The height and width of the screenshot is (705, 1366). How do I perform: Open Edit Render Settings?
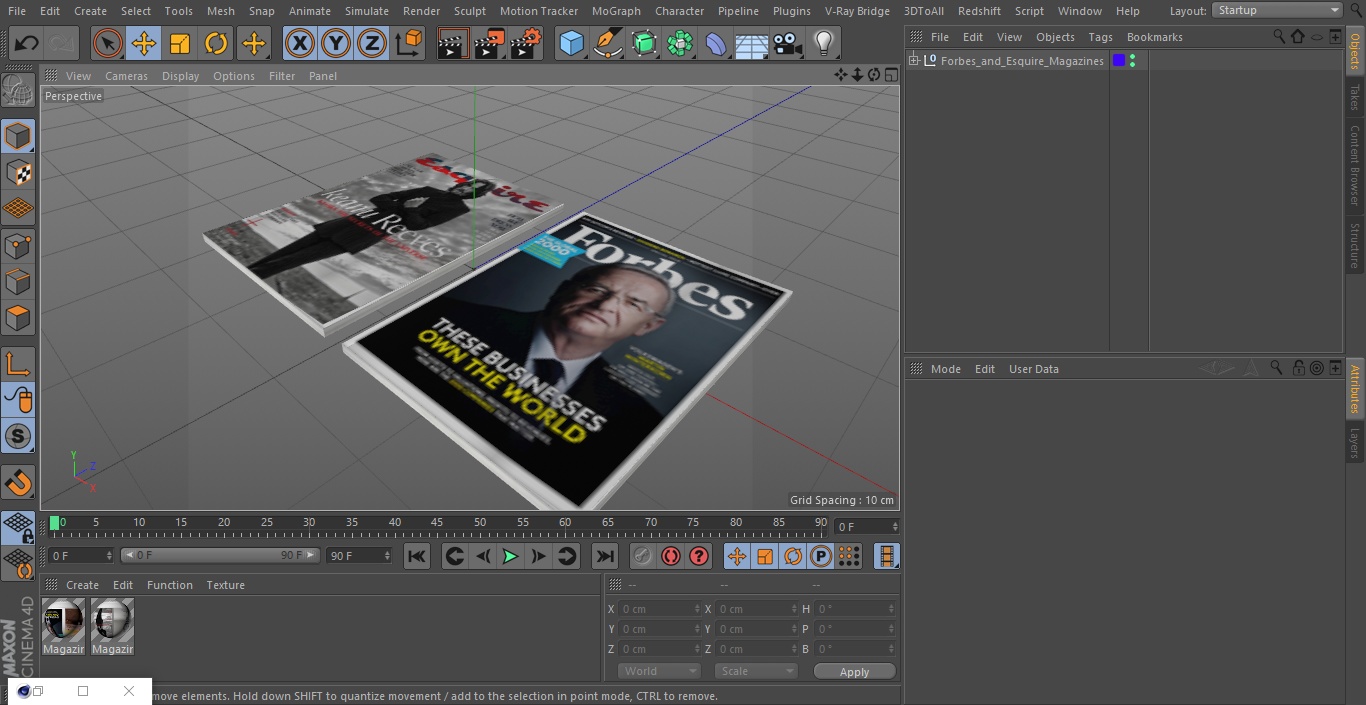tap(526, 44)
